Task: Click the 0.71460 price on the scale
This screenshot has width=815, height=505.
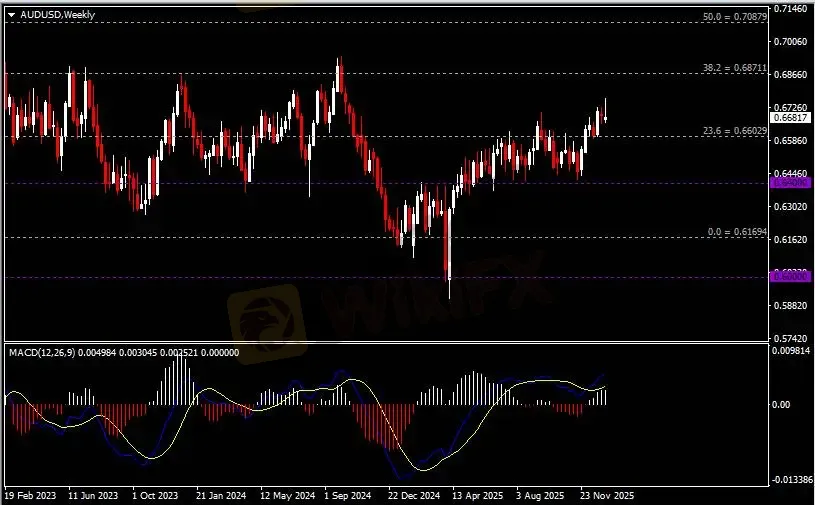Action: (790, 8)
